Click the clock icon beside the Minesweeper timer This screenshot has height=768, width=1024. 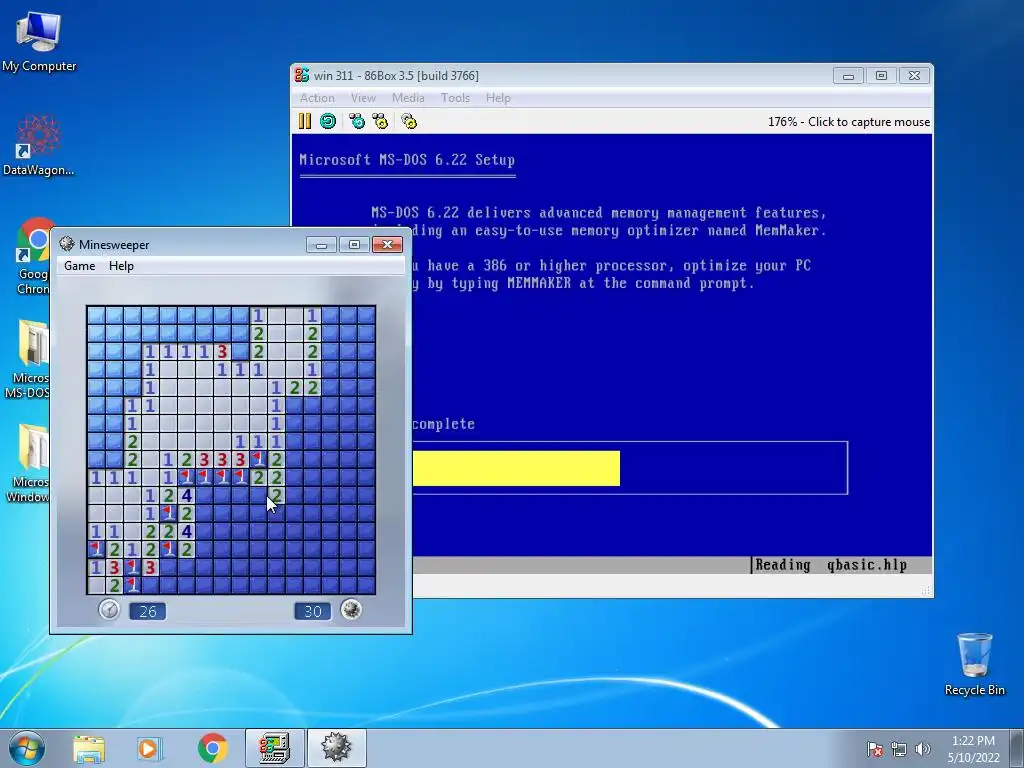[109, 610]
